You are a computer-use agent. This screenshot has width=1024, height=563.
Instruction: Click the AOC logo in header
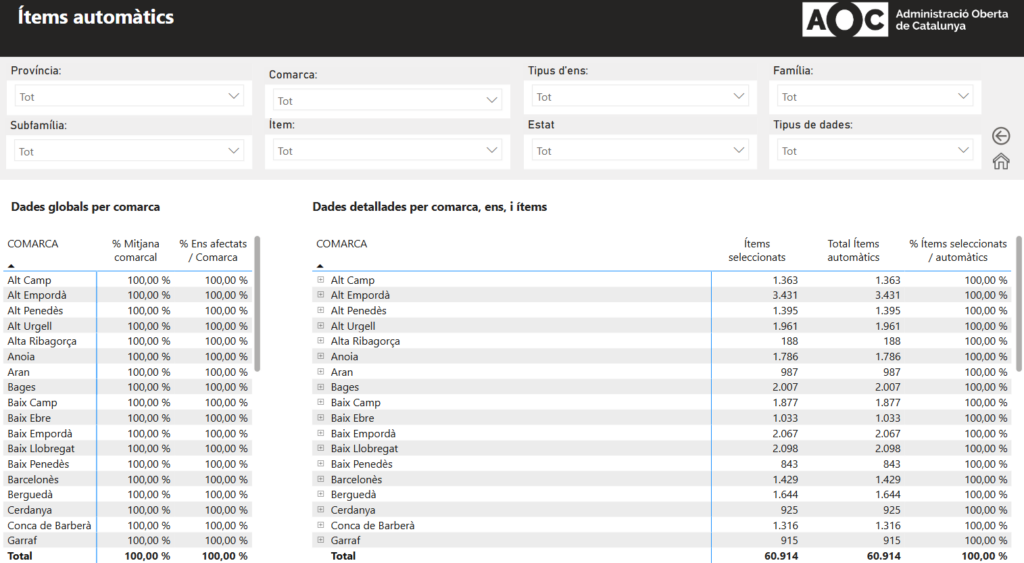(x=845, y=19)
